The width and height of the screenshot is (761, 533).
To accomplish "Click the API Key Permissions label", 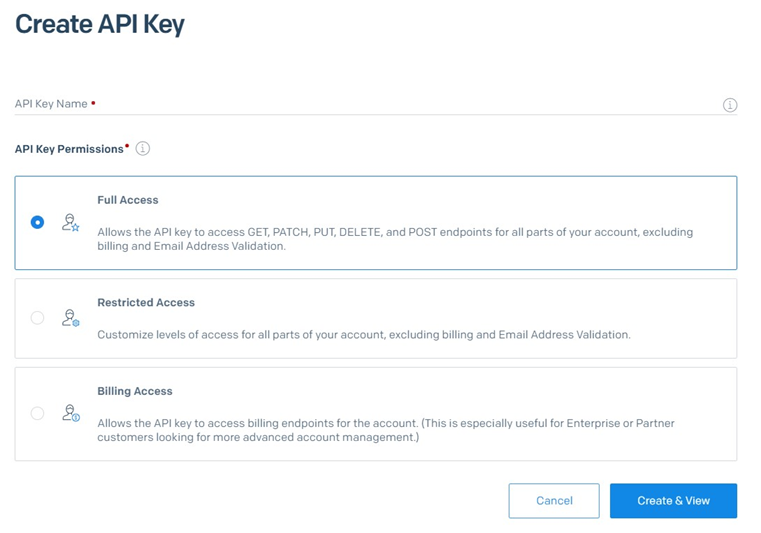I will (x=69, y=149).
